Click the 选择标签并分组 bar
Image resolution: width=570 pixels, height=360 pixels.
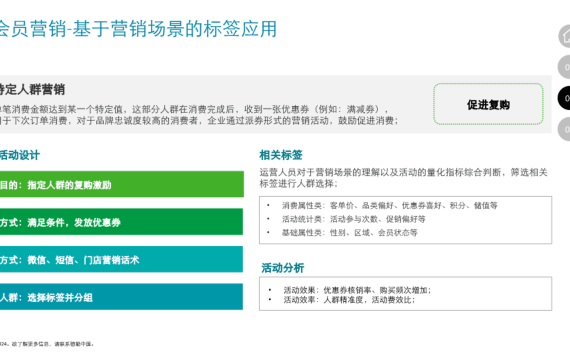(121, 297)
